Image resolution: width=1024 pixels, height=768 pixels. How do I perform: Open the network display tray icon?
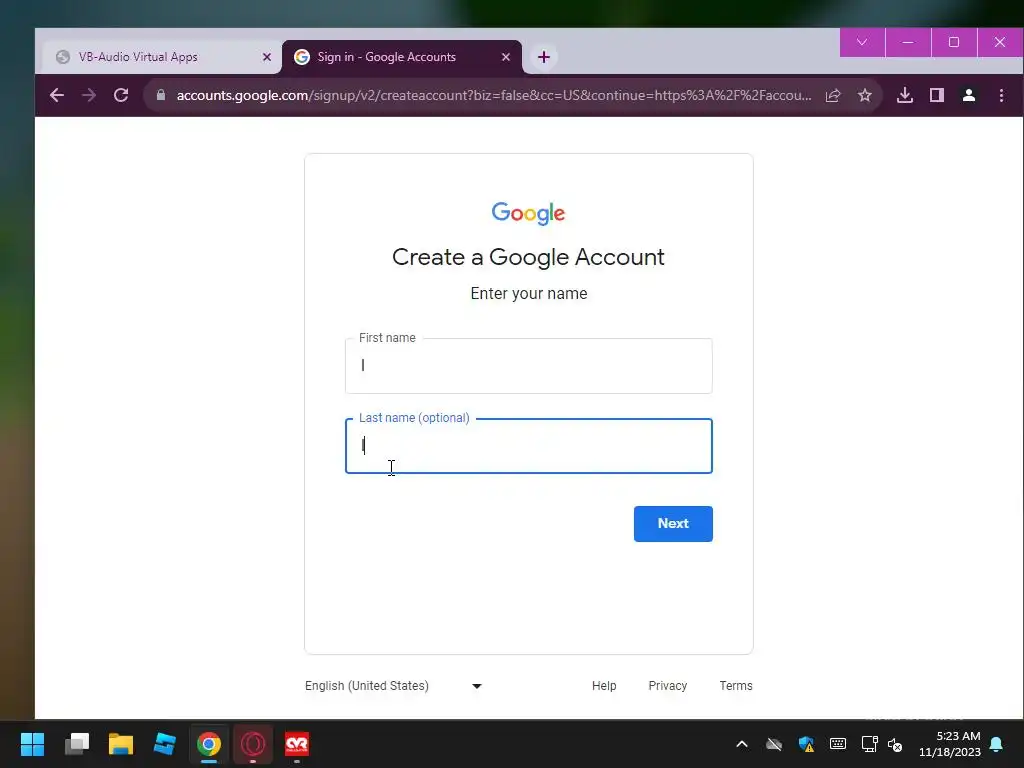pyautogui.click(x=869, y=744)
